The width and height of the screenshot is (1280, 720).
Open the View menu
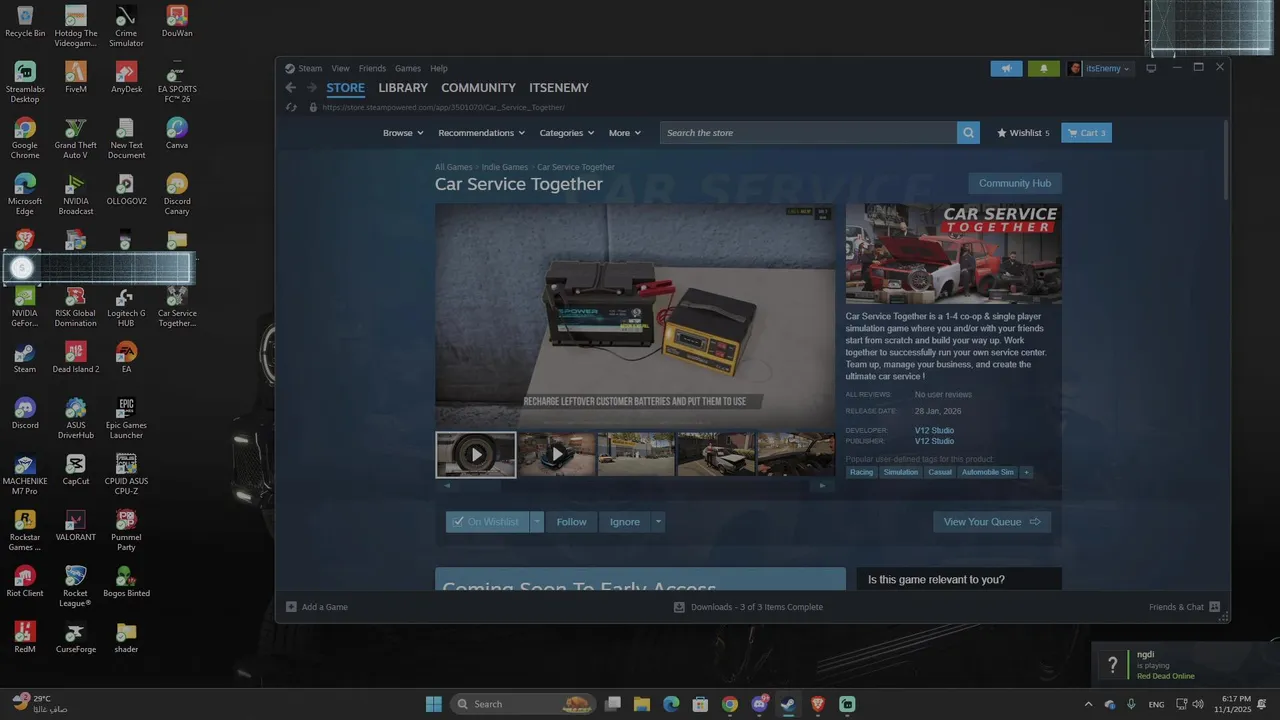pos(340,69)
